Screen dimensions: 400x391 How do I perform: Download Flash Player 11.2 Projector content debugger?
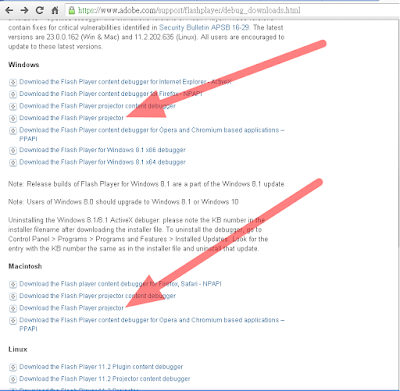(105, 379)
